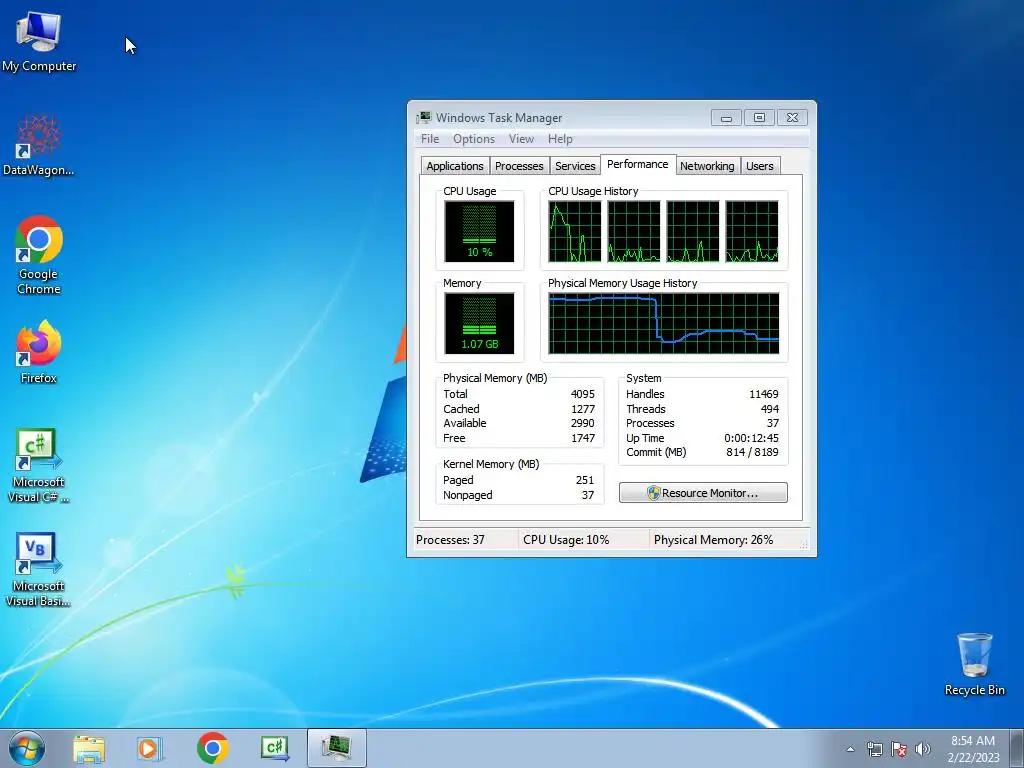Click the Handles value 11469
The width and height of the screenshot is (1024, 768).
(763, 394)
